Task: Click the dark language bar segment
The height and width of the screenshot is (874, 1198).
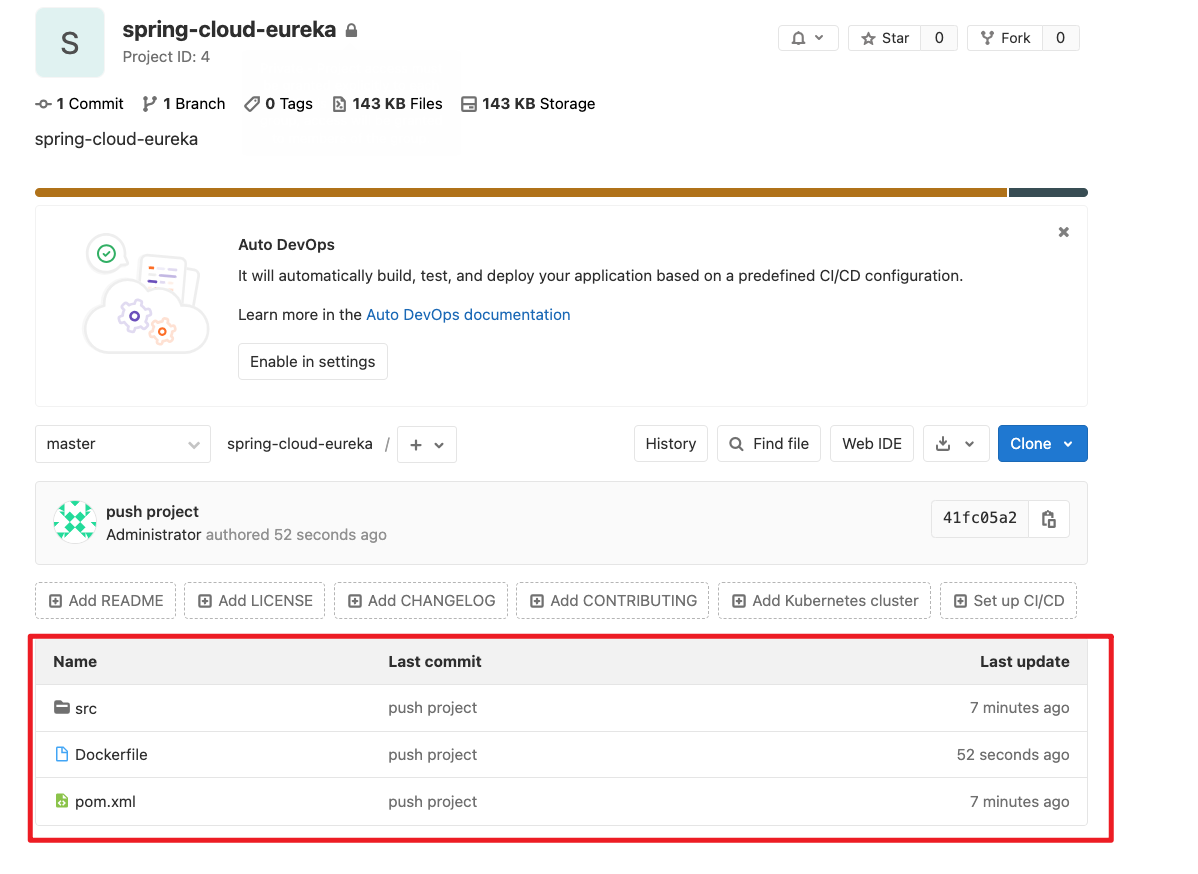Action: (1048, 193)
